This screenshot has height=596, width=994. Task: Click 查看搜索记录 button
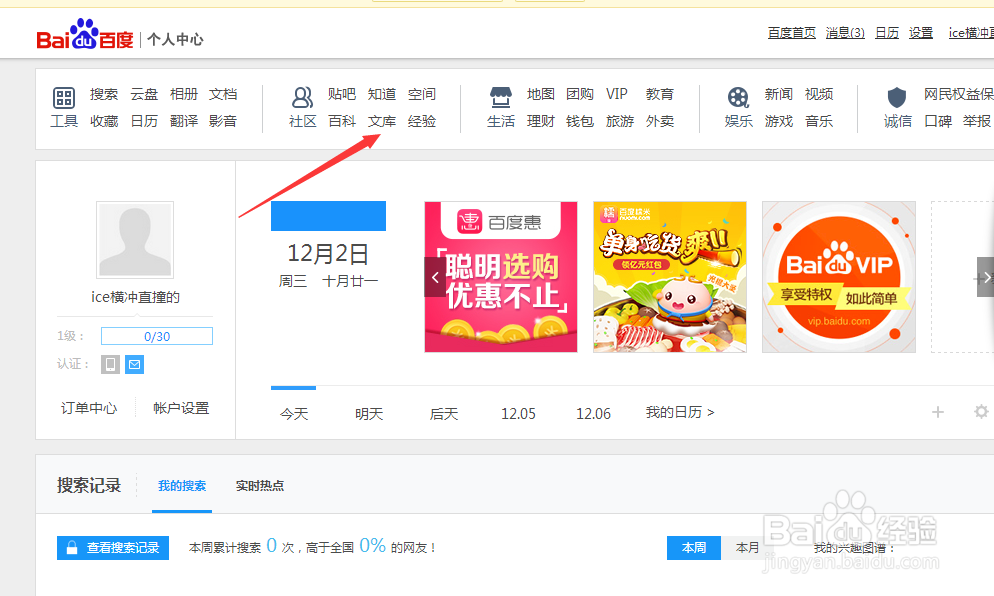(x=113, y=548)
